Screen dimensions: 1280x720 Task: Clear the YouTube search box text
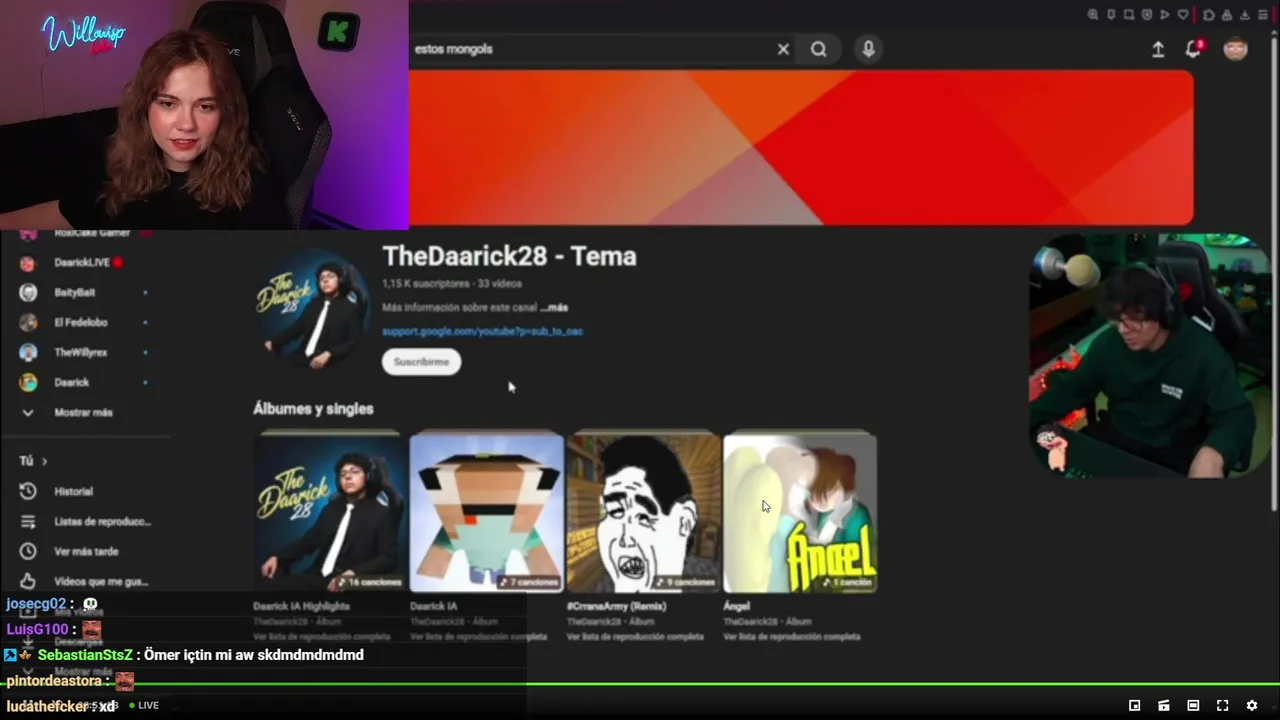(783, 49)
